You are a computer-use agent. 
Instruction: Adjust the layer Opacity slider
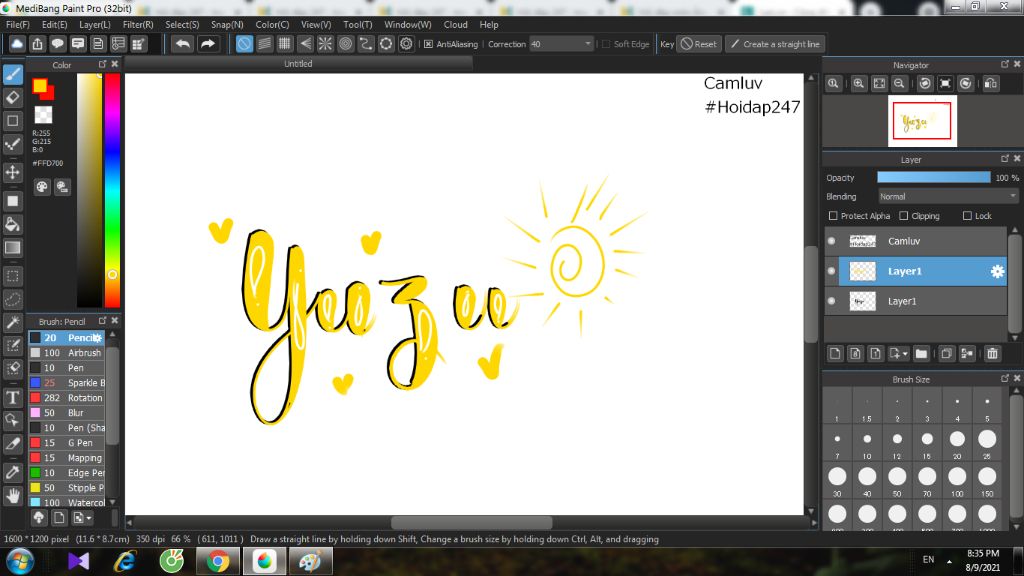(934, 178)
